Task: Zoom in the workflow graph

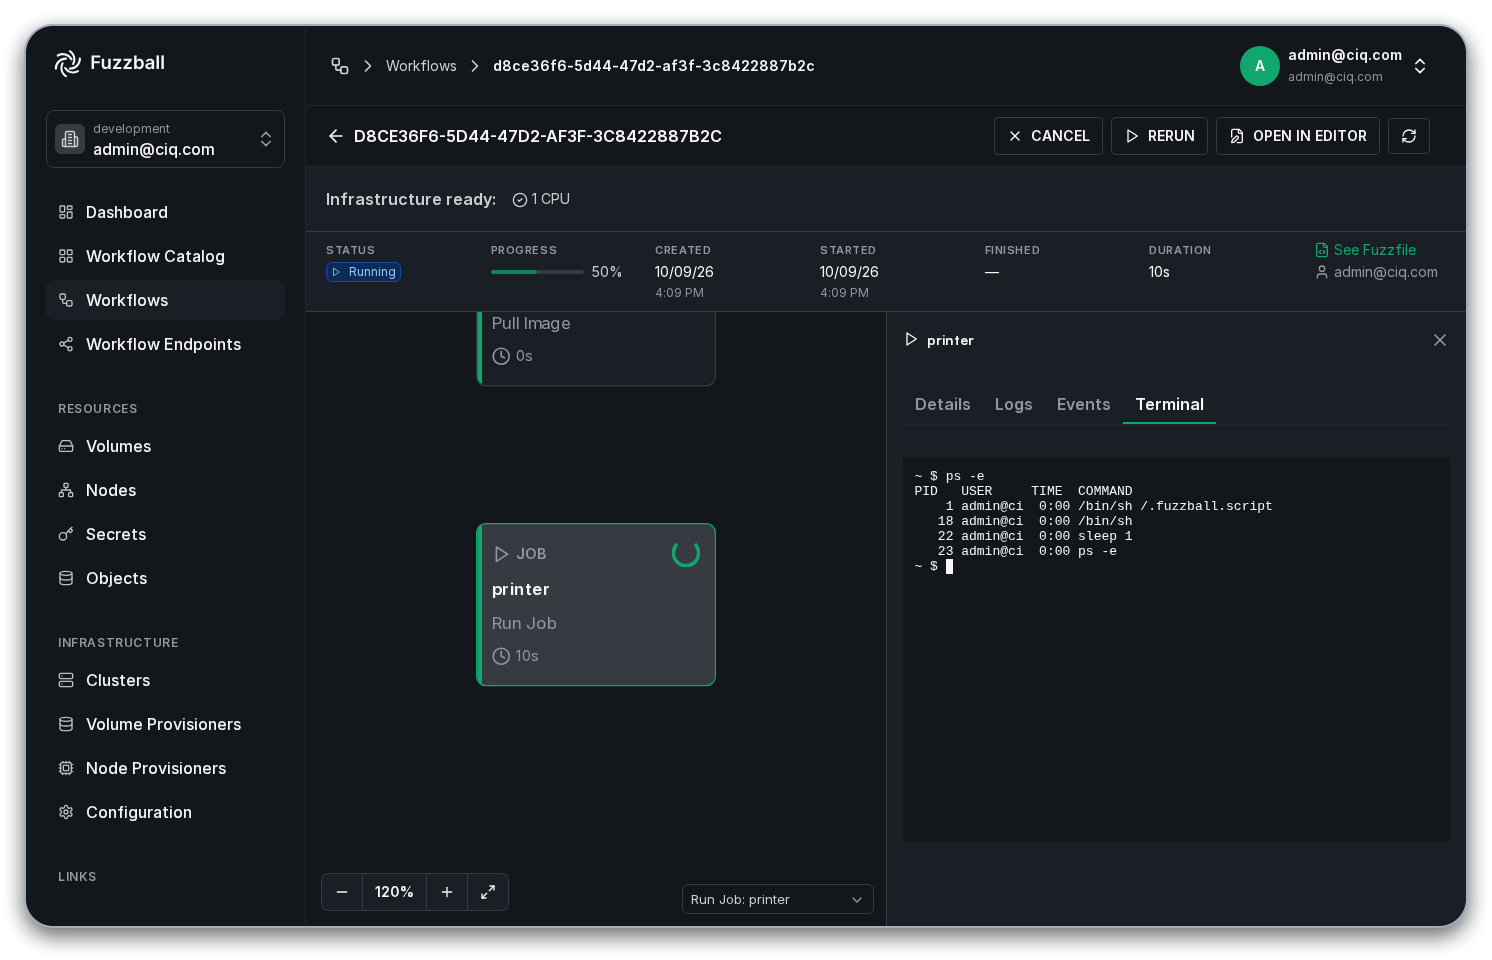Action: tap(447, 892)
